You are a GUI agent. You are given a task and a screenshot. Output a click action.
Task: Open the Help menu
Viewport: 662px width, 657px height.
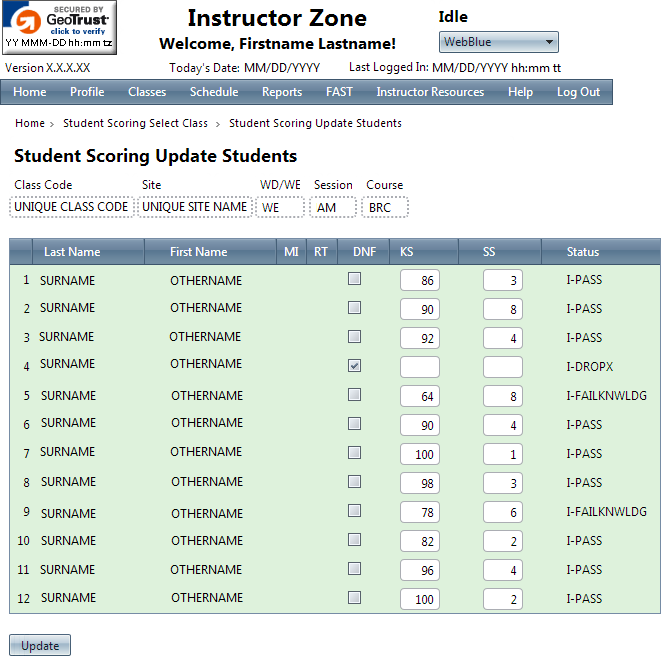pyautogui.click(x=520, y=92)
